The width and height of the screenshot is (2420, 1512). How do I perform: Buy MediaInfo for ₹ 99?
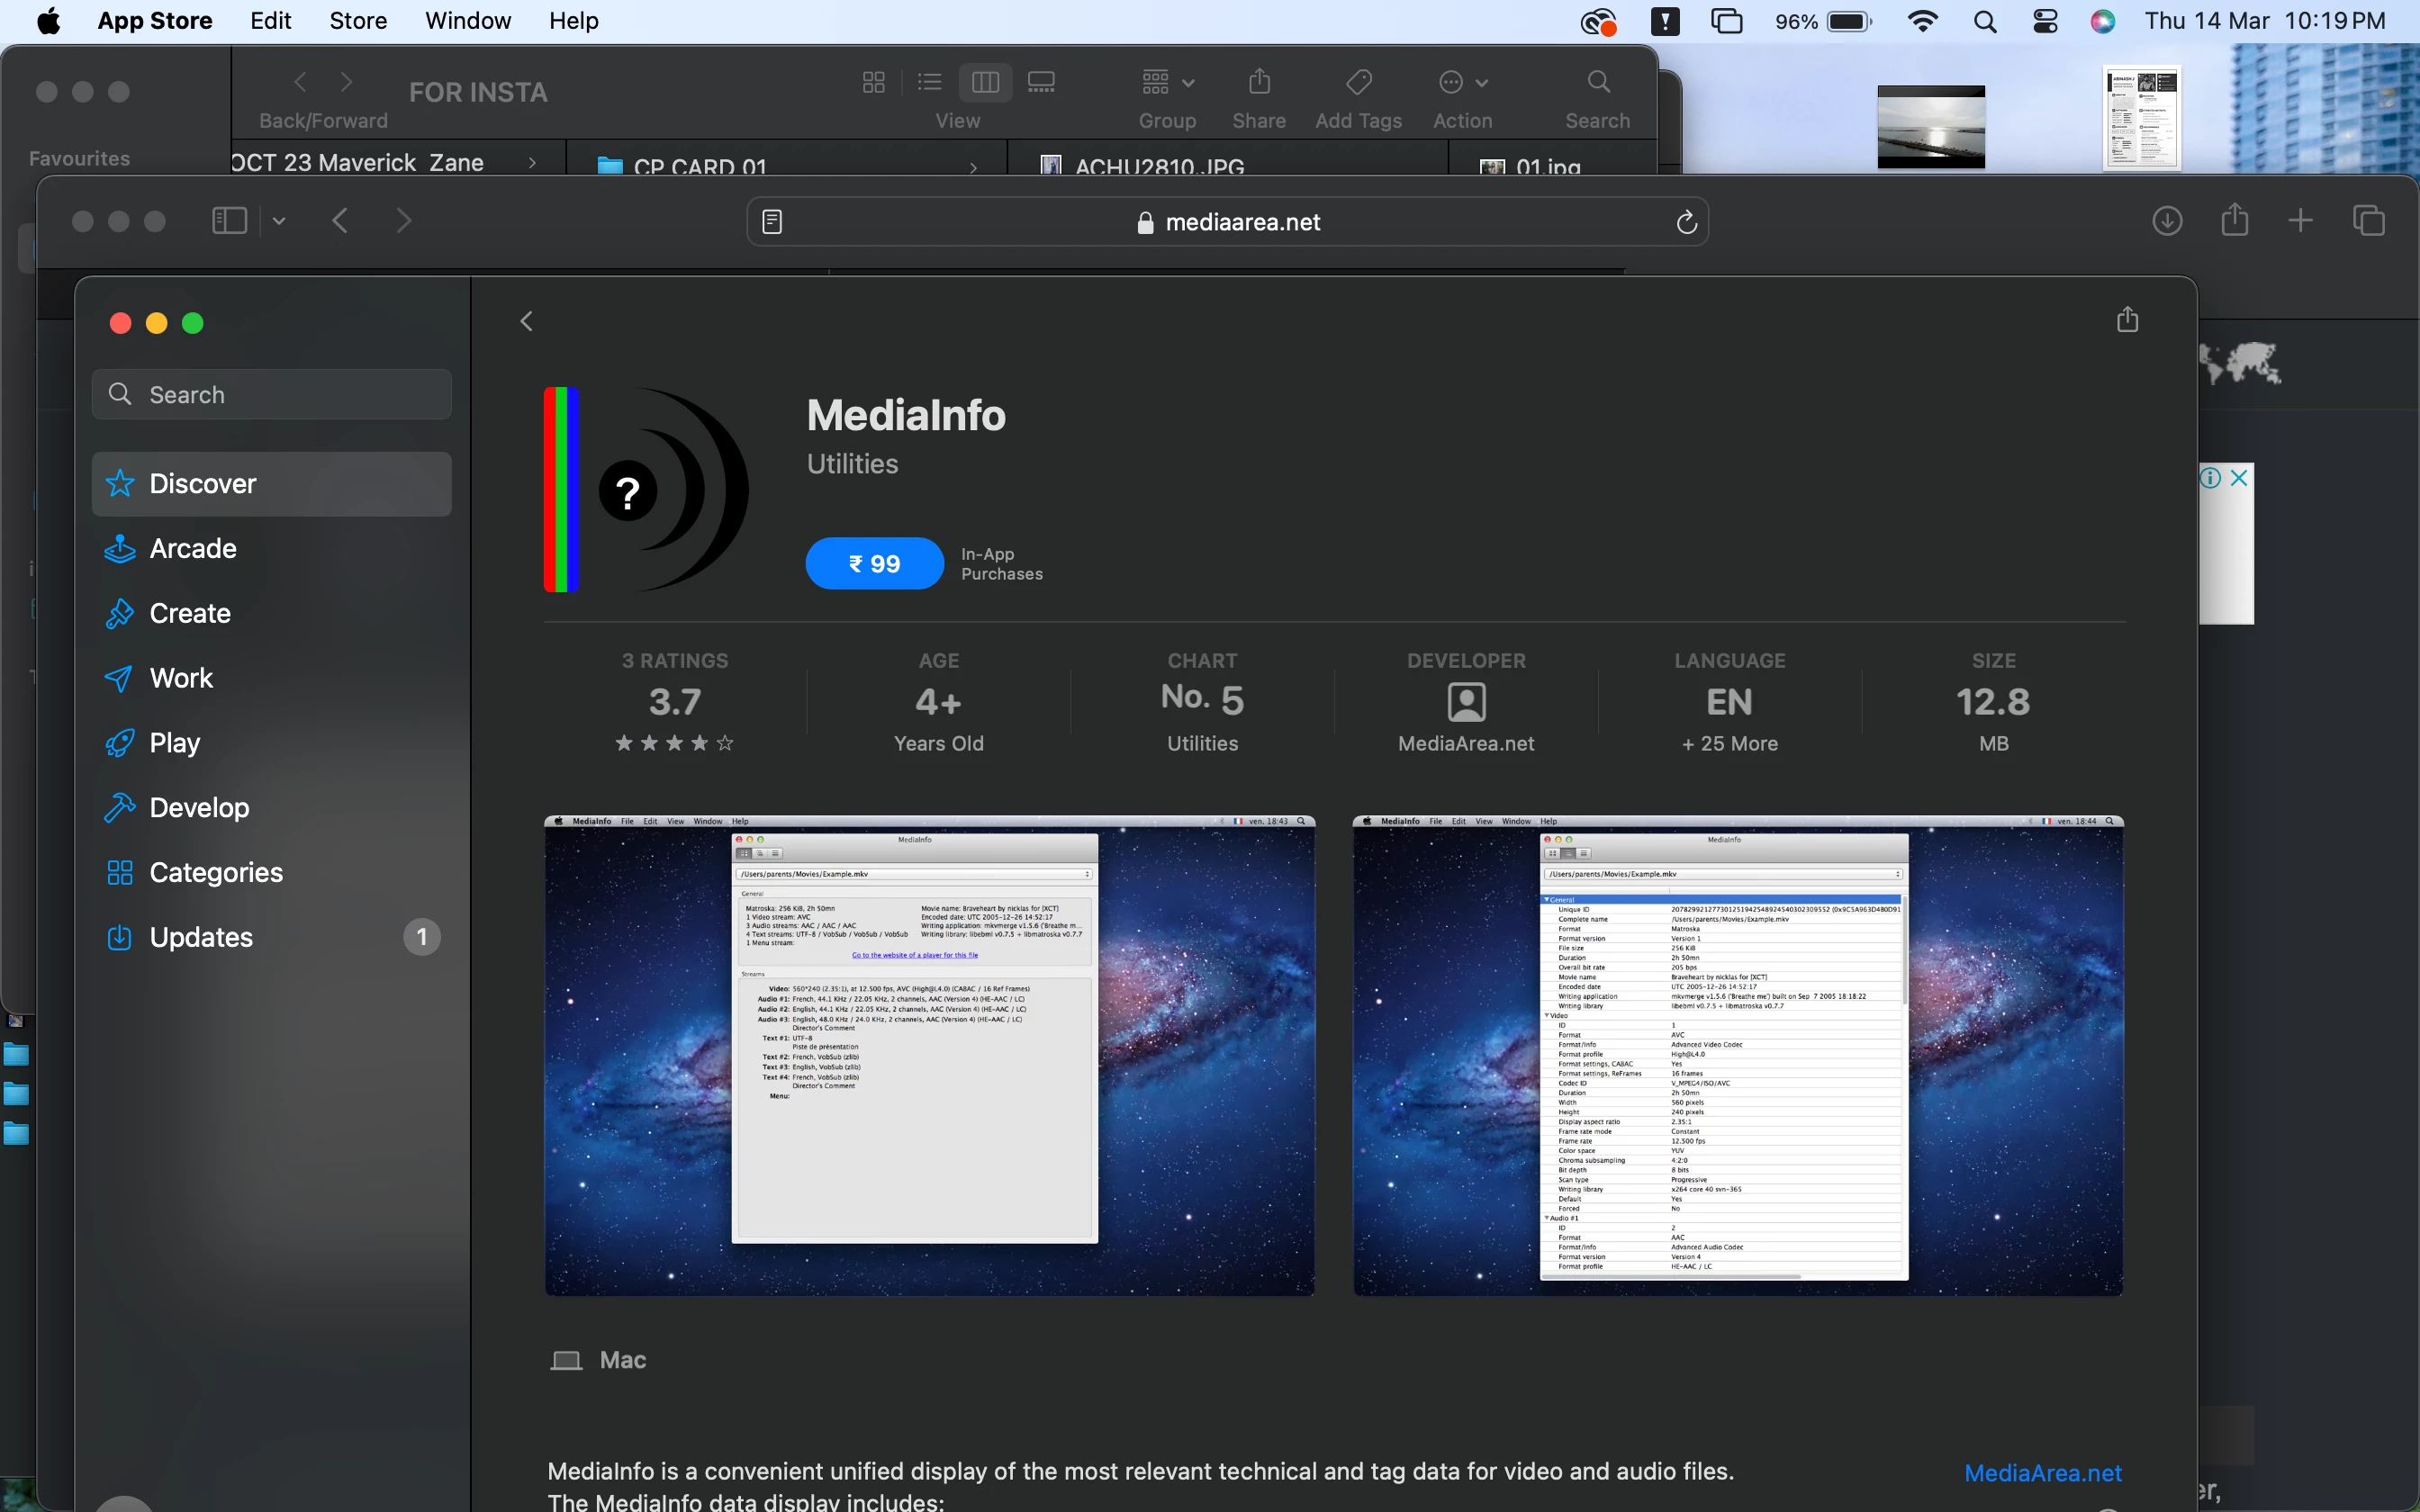874,564
